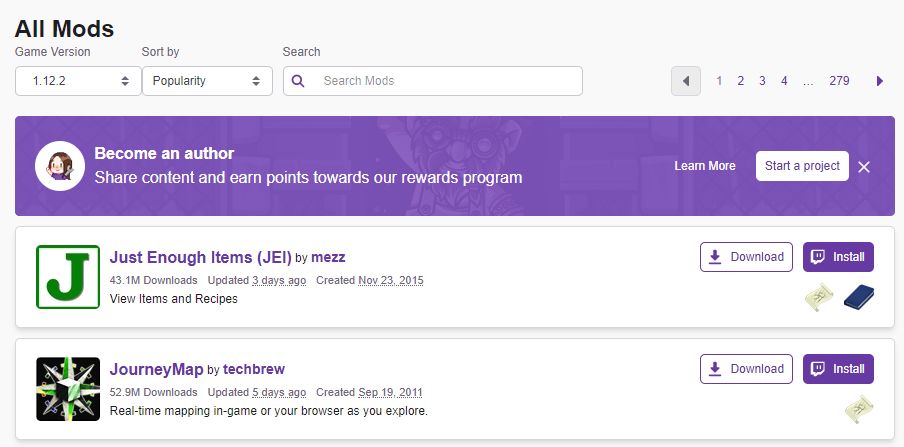Open the Game Version 1.12.2 dropdown
The image size is (904, 447).
78,81
